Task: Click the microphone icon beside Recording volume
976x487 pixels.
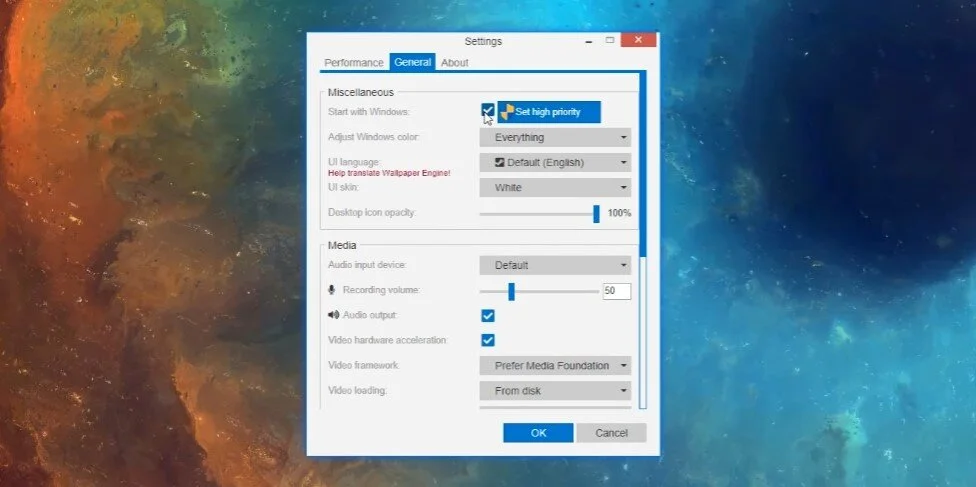Action: pyautogui.click(x=332, y=290)
